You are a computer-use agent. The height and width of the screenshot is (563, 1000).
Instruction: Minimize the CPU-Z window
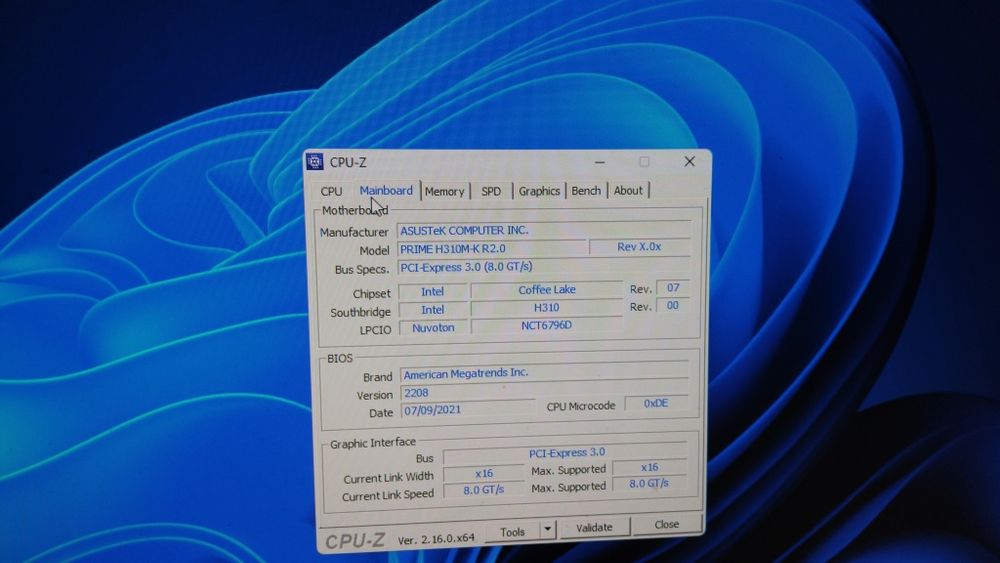point(599,162)
